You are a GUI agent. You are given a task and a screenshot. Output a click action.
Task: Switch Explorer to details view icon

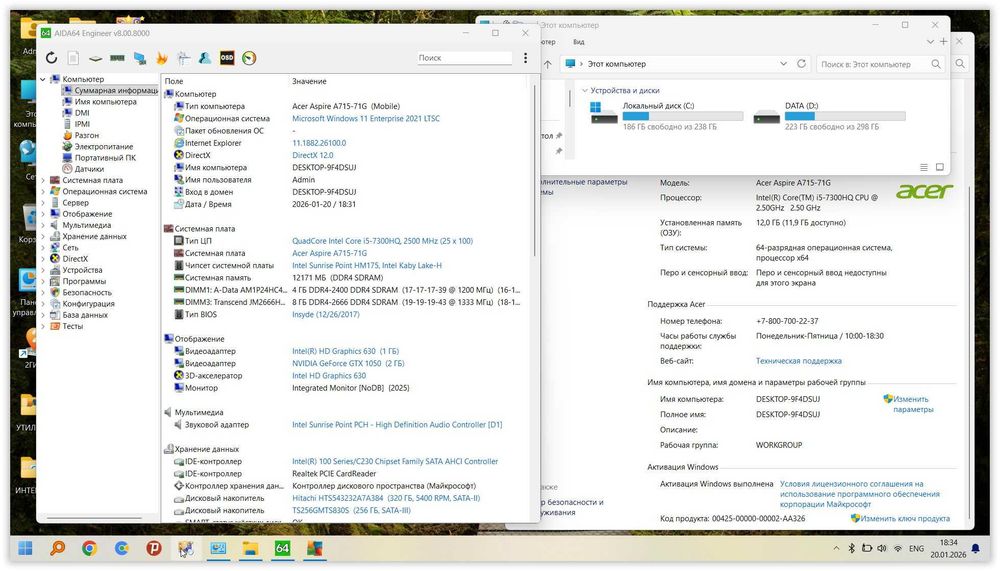tap(923, 167)
